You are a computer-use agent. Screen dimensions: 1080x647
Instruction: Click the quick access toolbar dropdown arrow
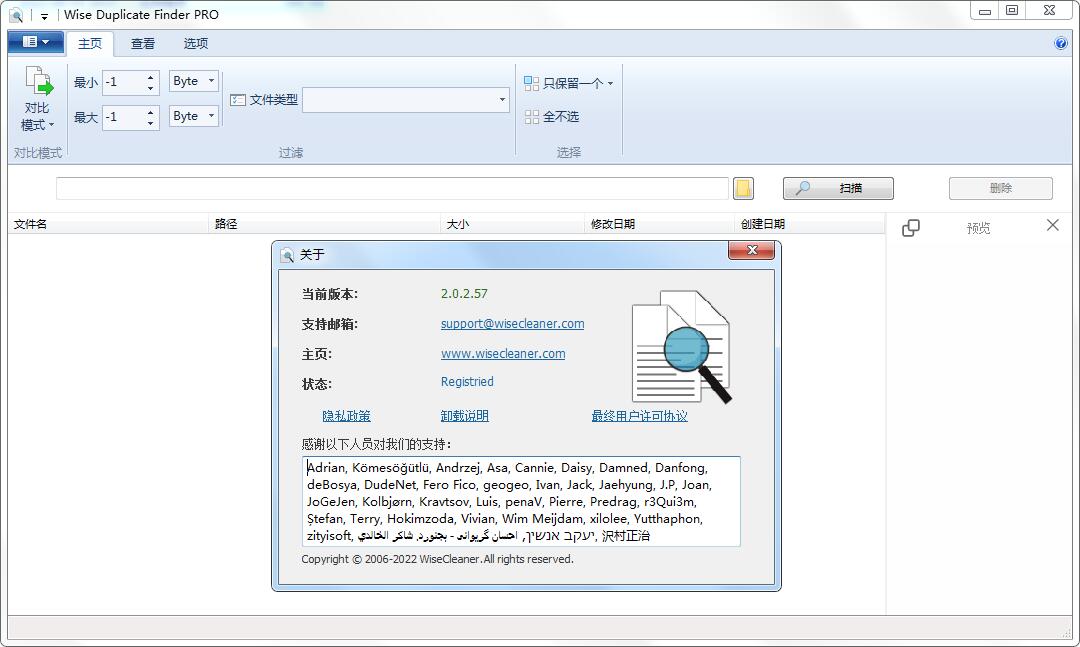pos(44,16)
